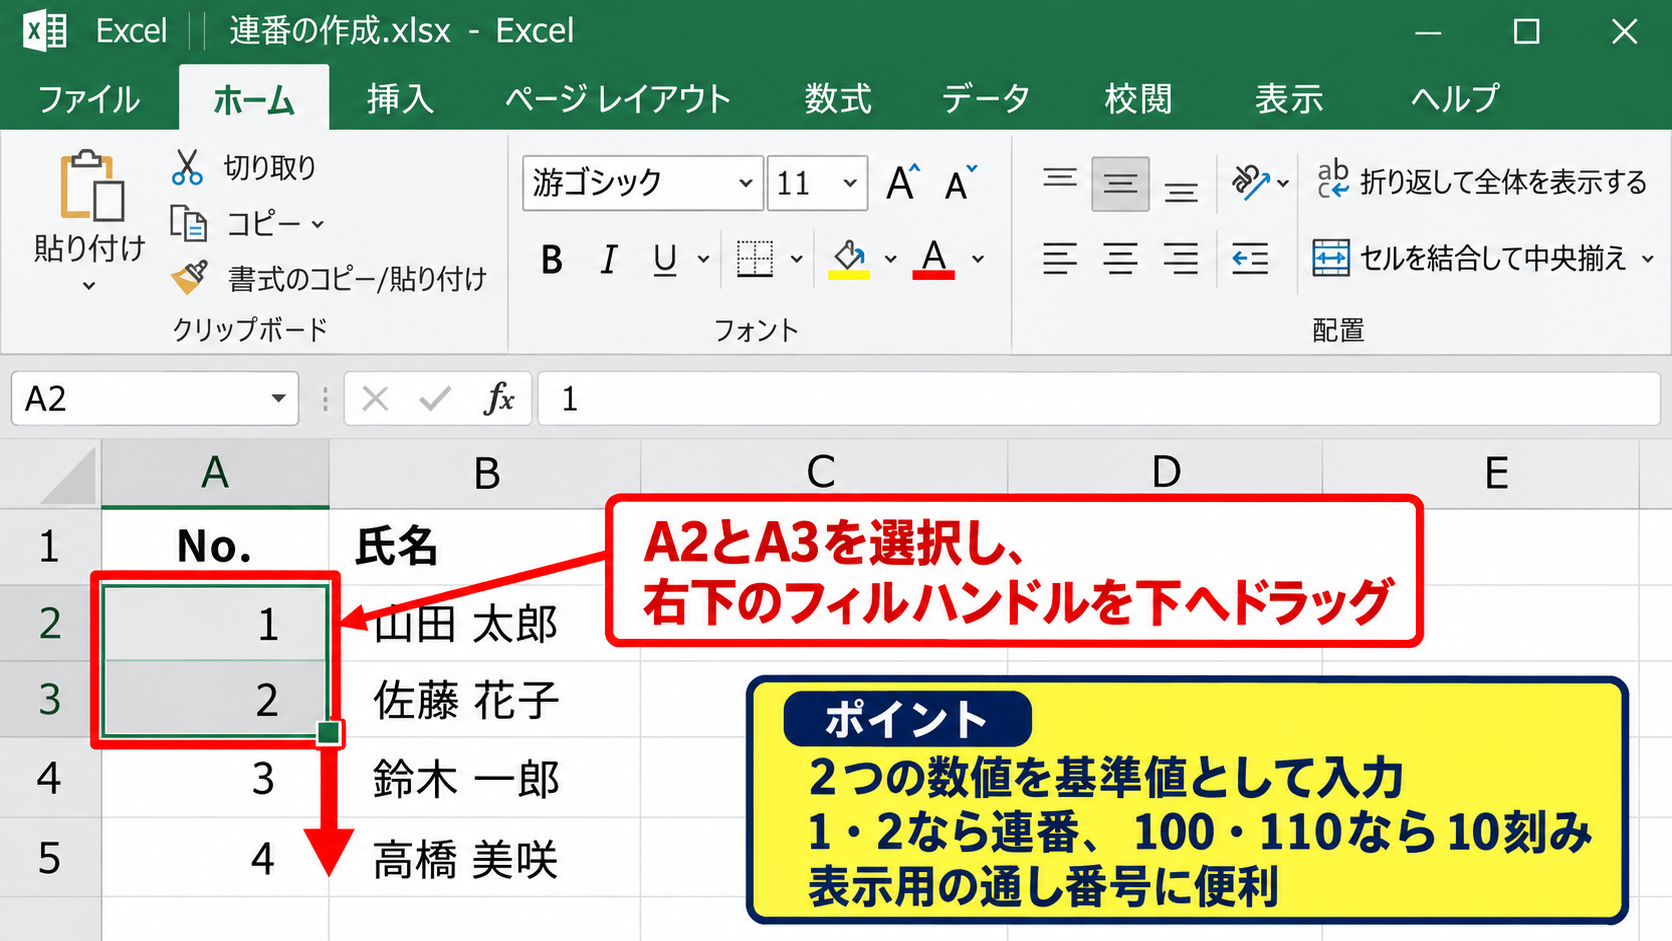Click the Cut scissors icon

(187, 167)
